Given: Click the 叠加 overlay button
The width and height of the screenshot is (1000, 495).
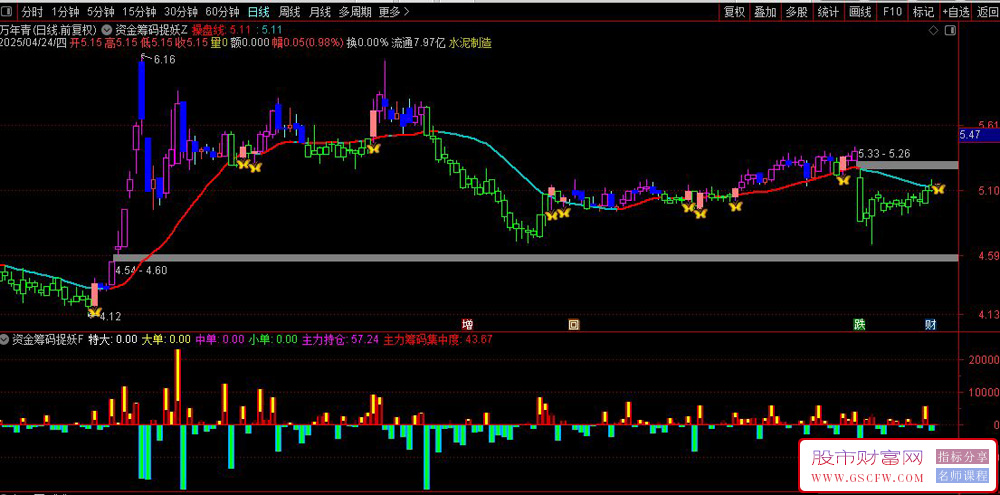Looking at the screenshot, I should click(765, 11).
